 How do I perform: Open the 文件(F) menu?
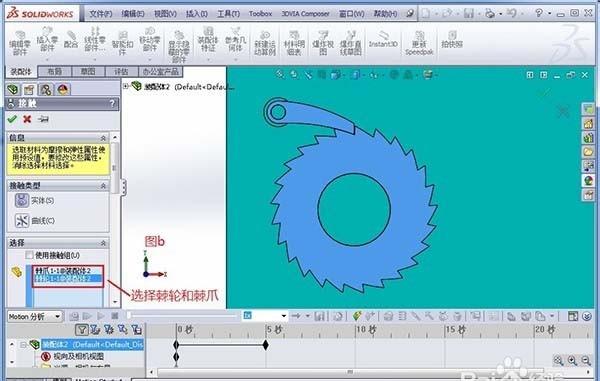pyautogui.click(x=101, y=14)
